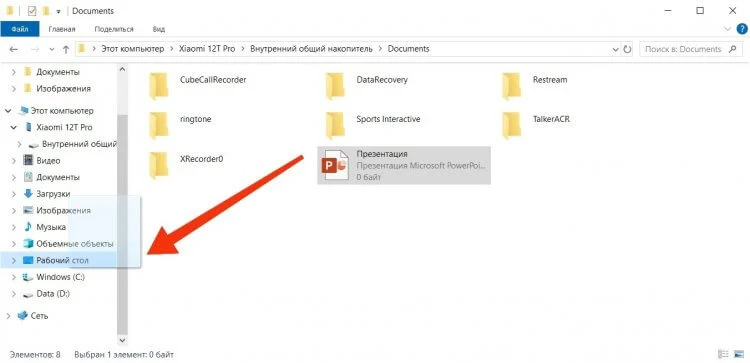Click Внутренний общий накопитель breadcrumb
750x363 pixels.
pyautogui.click(x=311, y=49)
